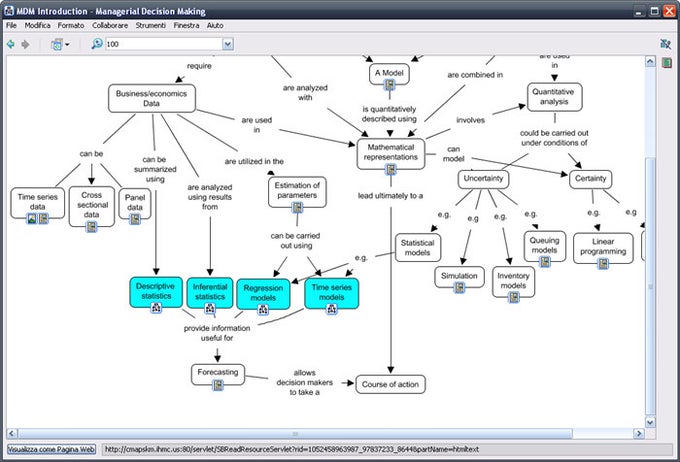Open the Strumenti menu
Screen dimensions: 680x462
pos(150,25)
